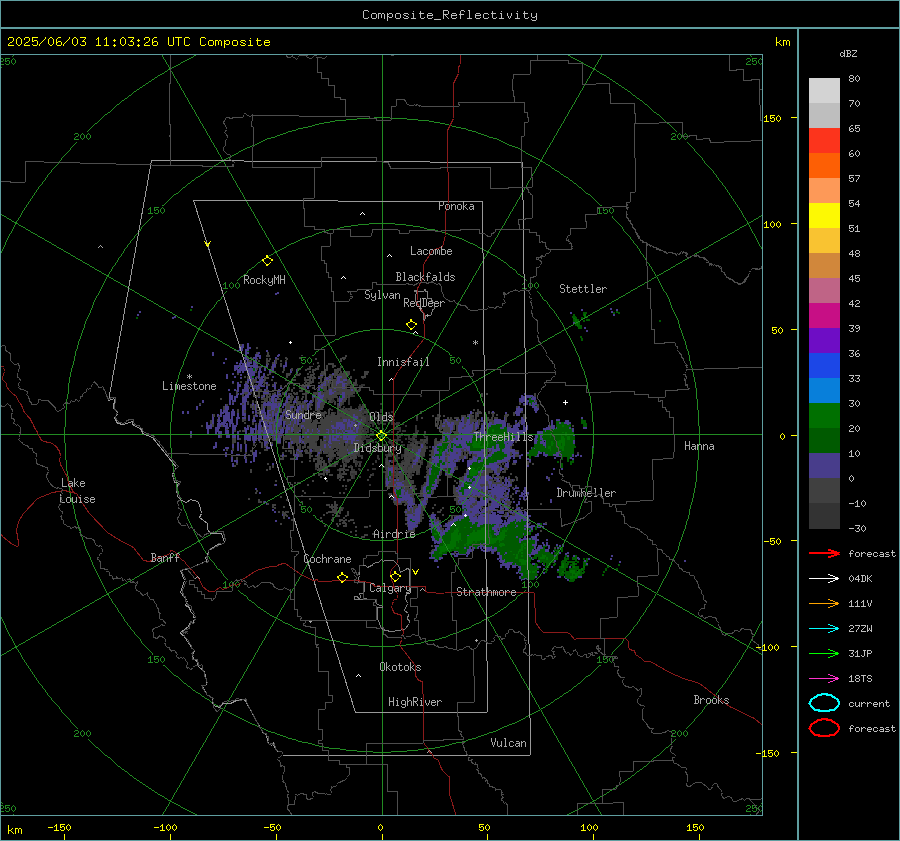Select the red forecast arrow legend icon

point(824,553)
